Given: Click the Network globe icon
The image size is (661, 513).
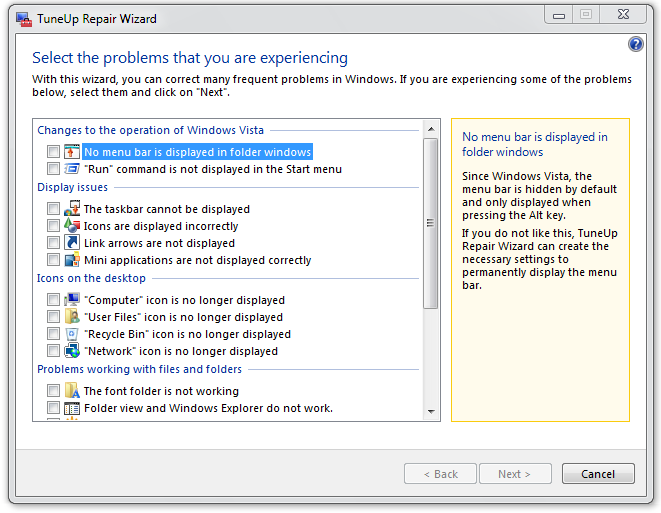Looking at the screenshot, I should coord(72,351).
